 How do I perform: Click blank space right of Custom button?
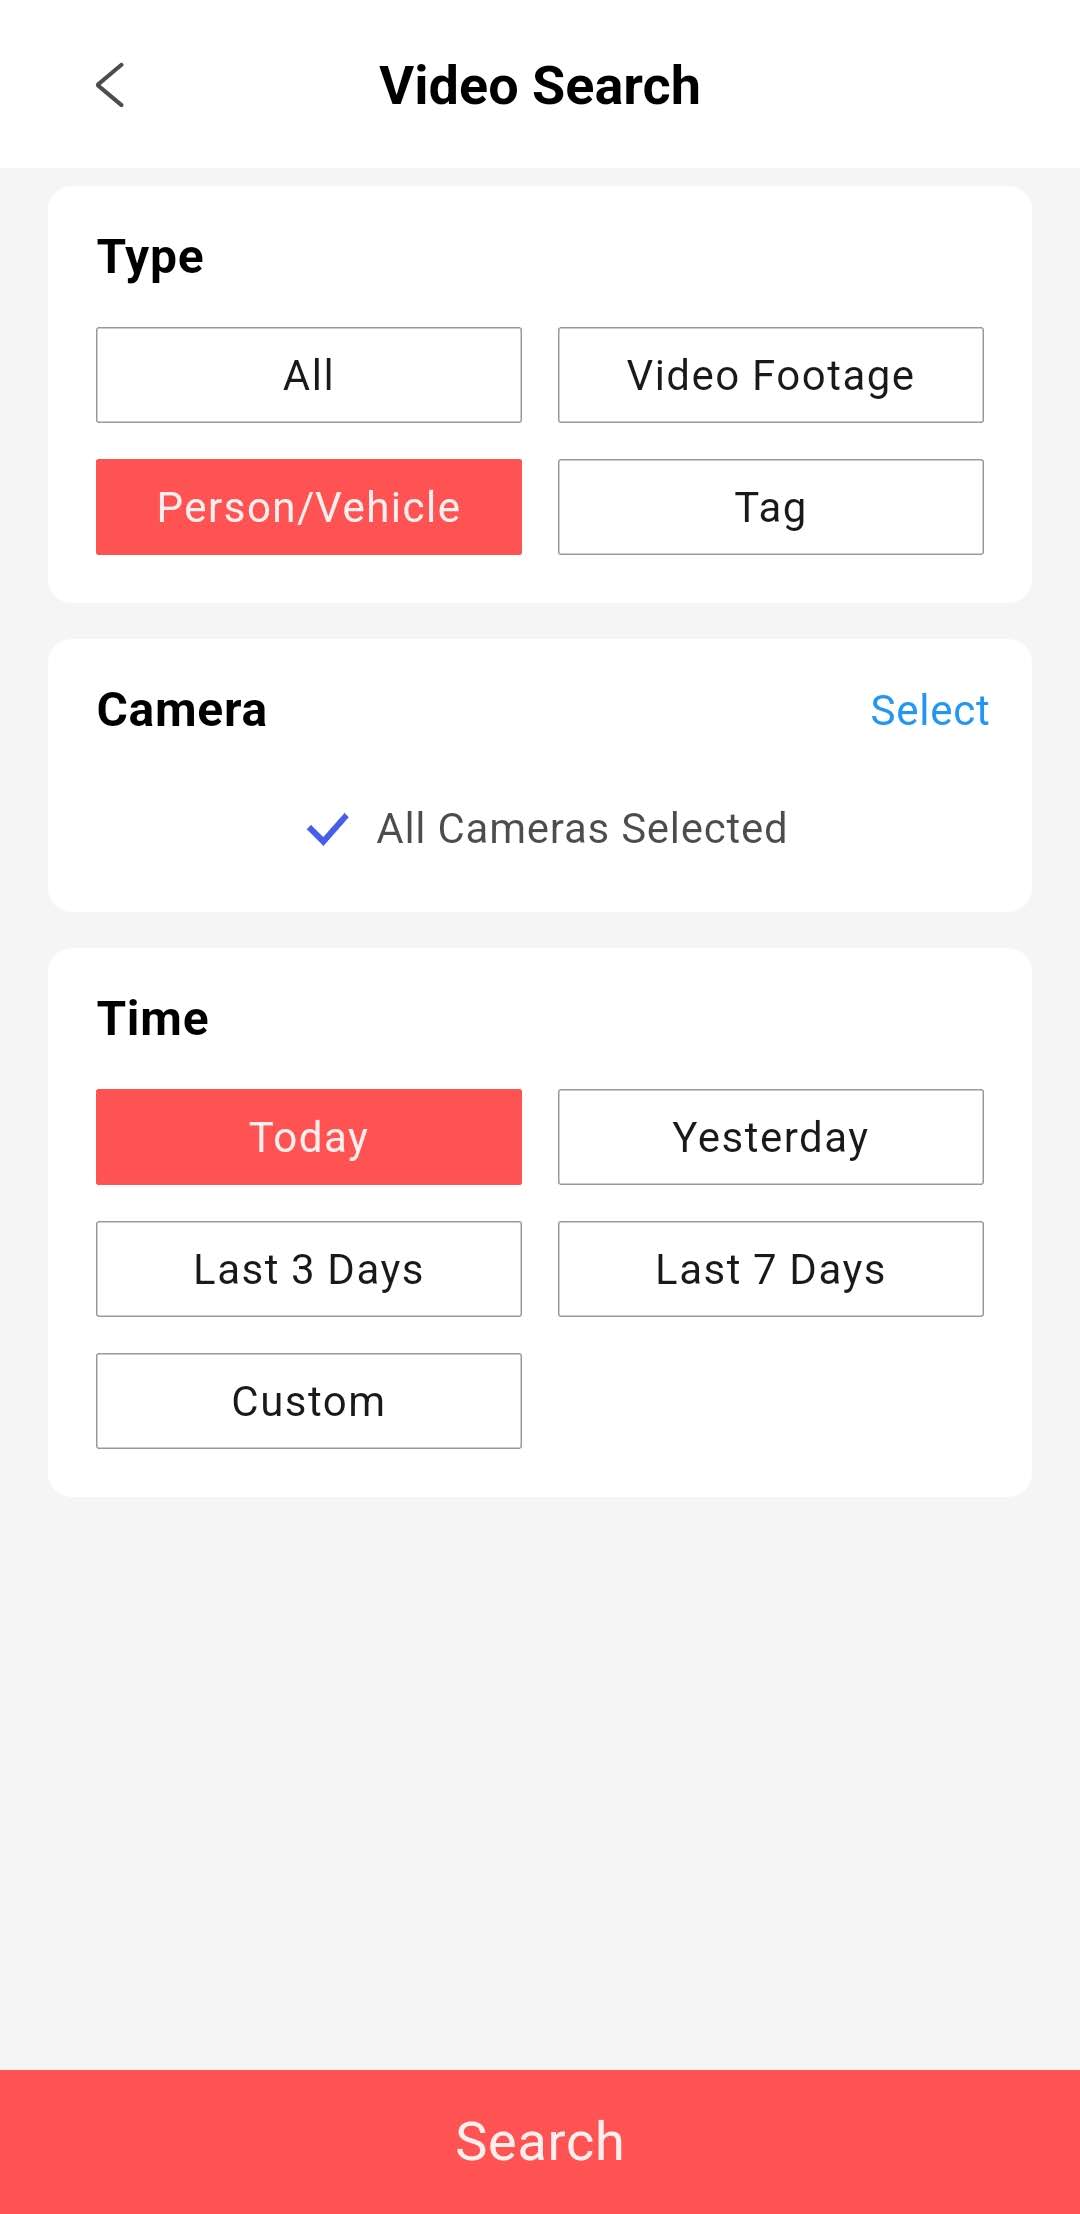(771, 1401)
